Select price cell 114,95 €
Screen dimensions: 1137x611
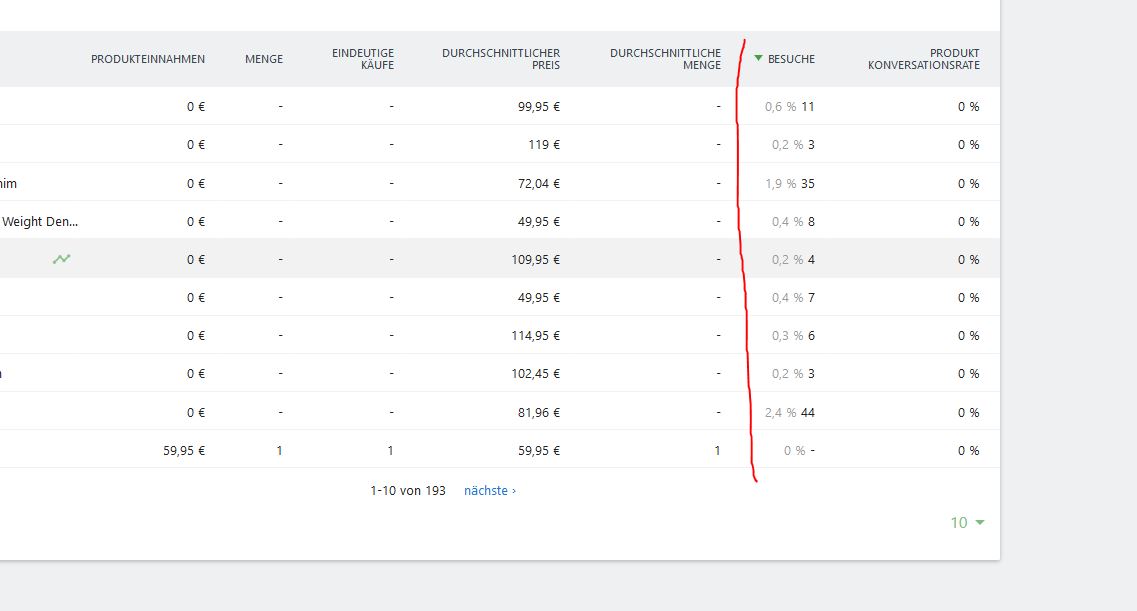pyautogui.click(x=535, y=336)
